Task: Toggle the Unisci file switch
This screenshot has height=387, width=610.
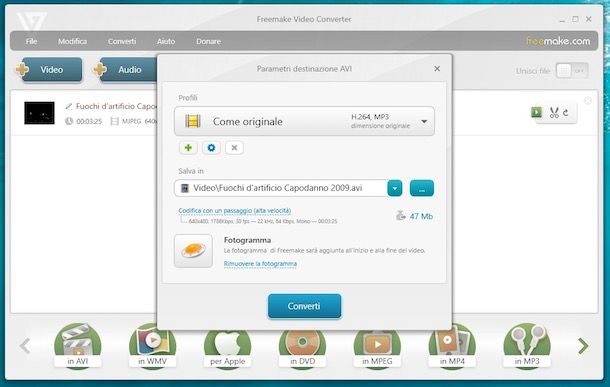Action: [x=571, y=71]
